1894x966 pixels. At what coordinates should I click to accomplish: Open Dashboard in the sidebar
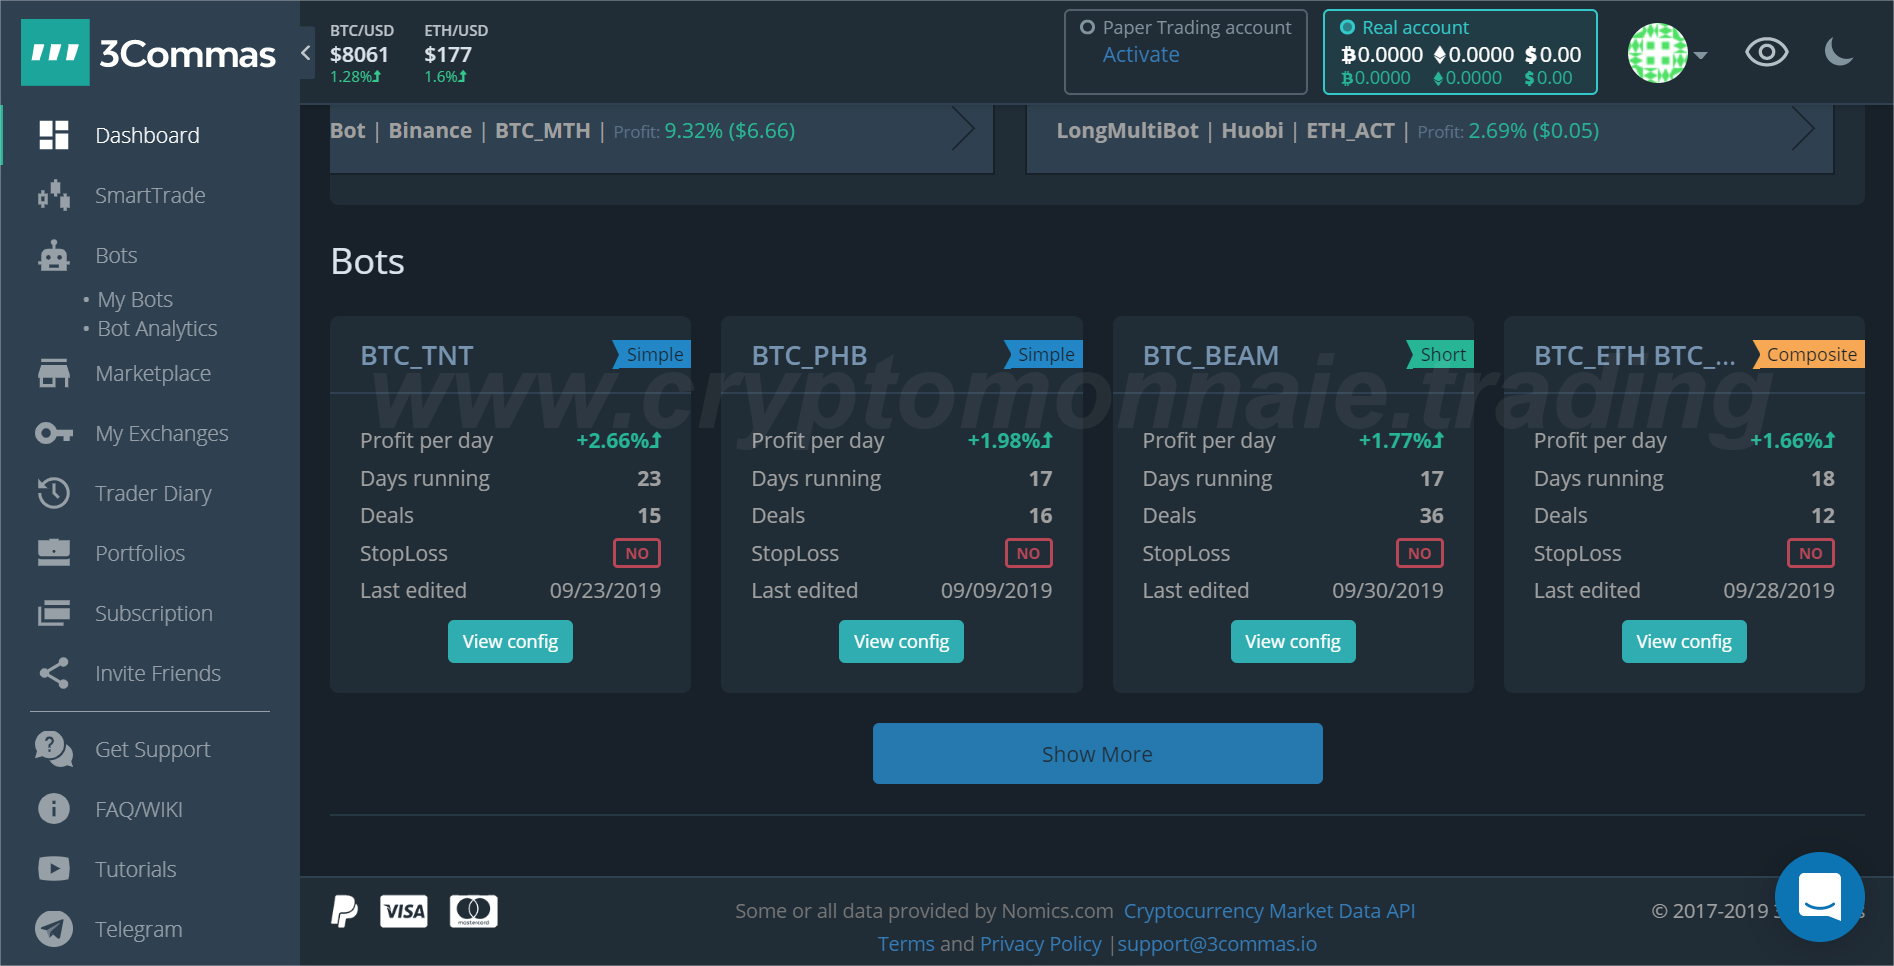tap(147, 135)
